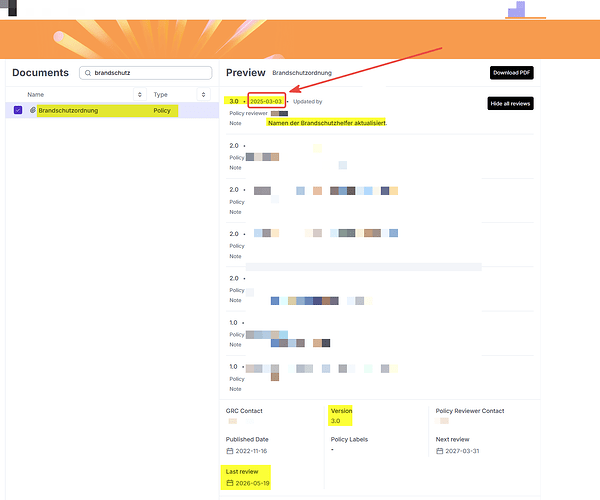Click the Policy Labels field label
The height and width of the screenshot is (500, 600).
coord(349,439)
